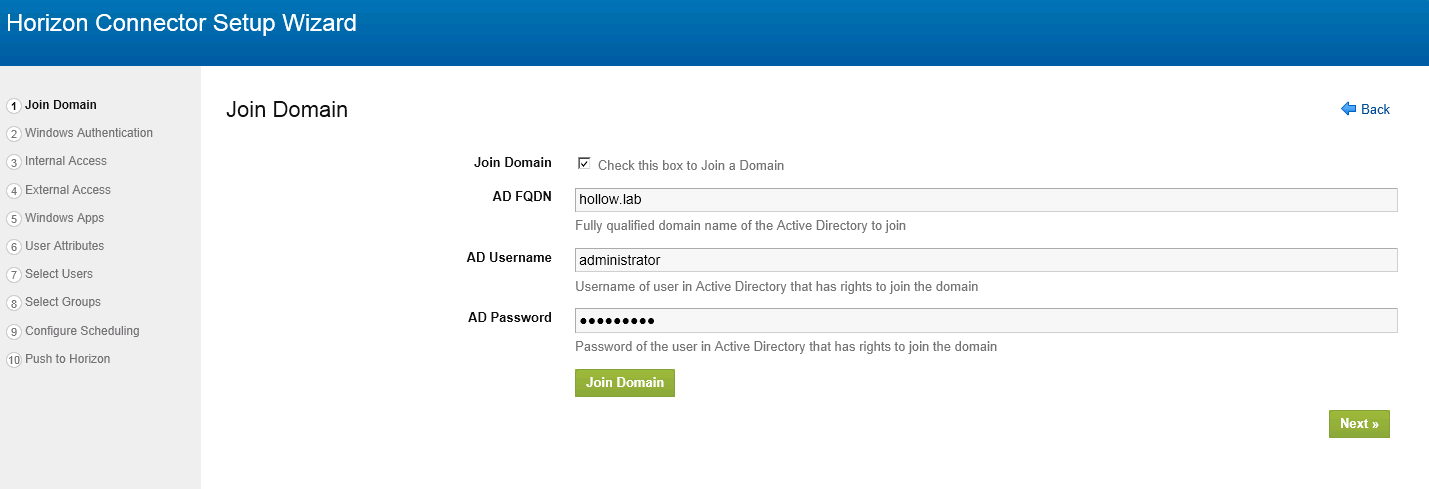Click the step 2 number icon
Image resolution: width=1429 pixels, height=489 pixels.
pyautogui.click(x=14, y=134)
